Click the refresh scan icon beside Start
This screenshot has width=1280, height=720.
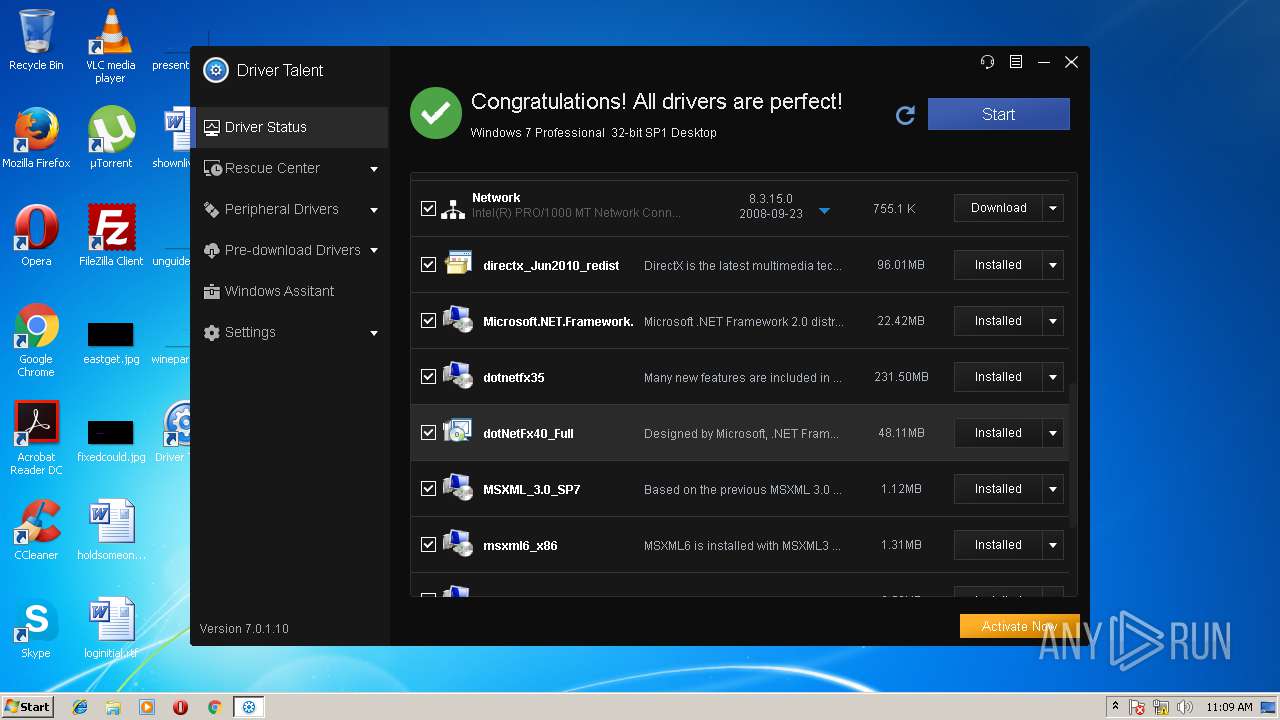[906, 115]
